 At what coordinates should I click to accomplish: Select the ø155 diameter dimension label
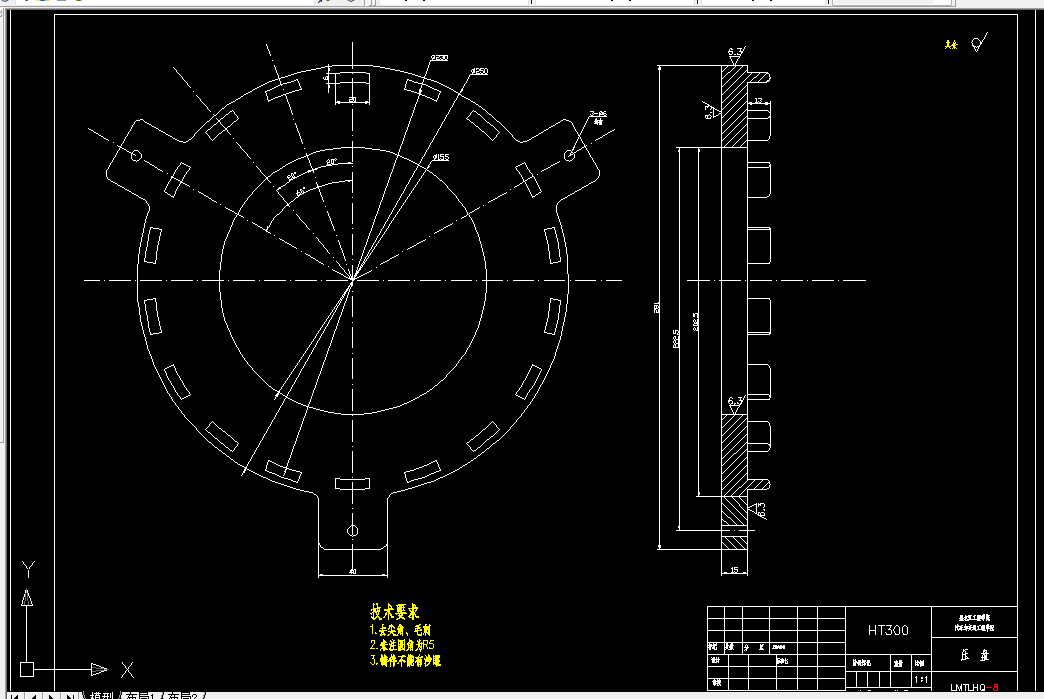(x=441, y=157)
